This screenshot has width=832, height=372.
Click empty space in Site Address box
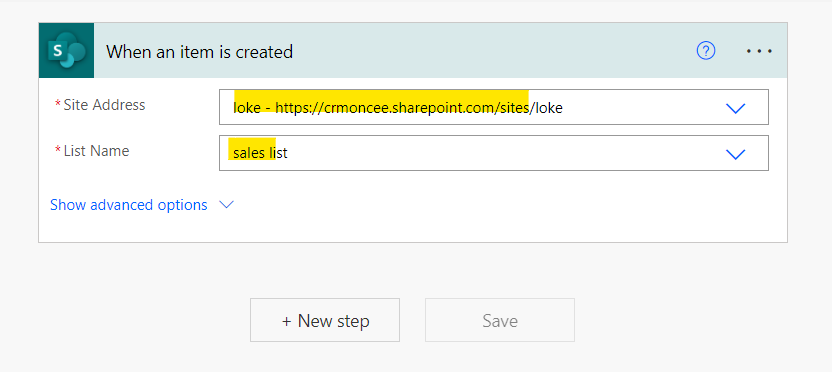click(642, 107)
